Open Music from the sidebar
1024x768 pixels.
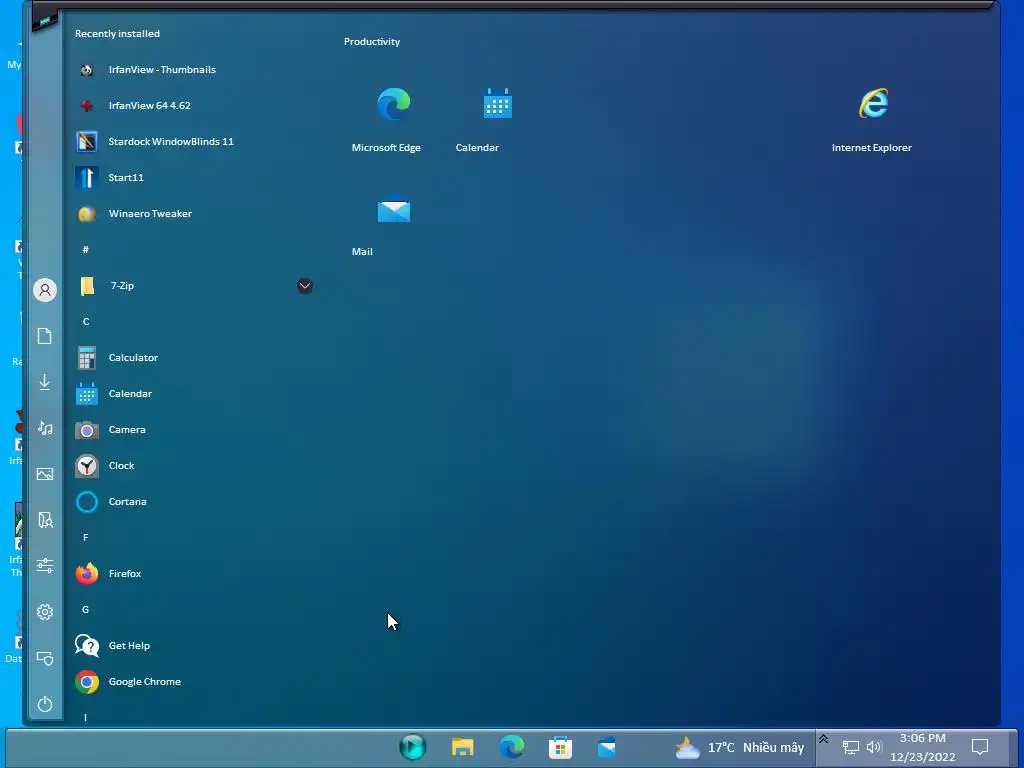pyautogui.click(x=45, y=428)
